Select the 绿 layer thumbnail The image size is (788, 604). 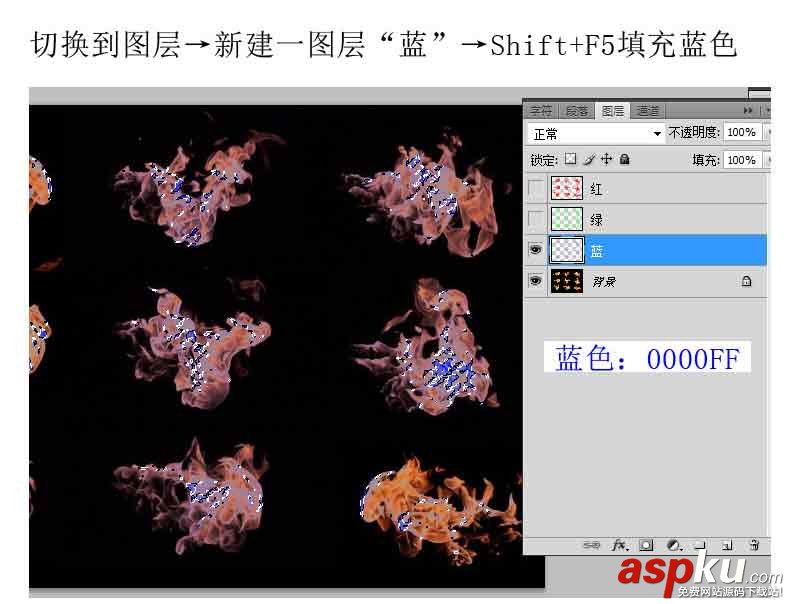coord(567,219)
